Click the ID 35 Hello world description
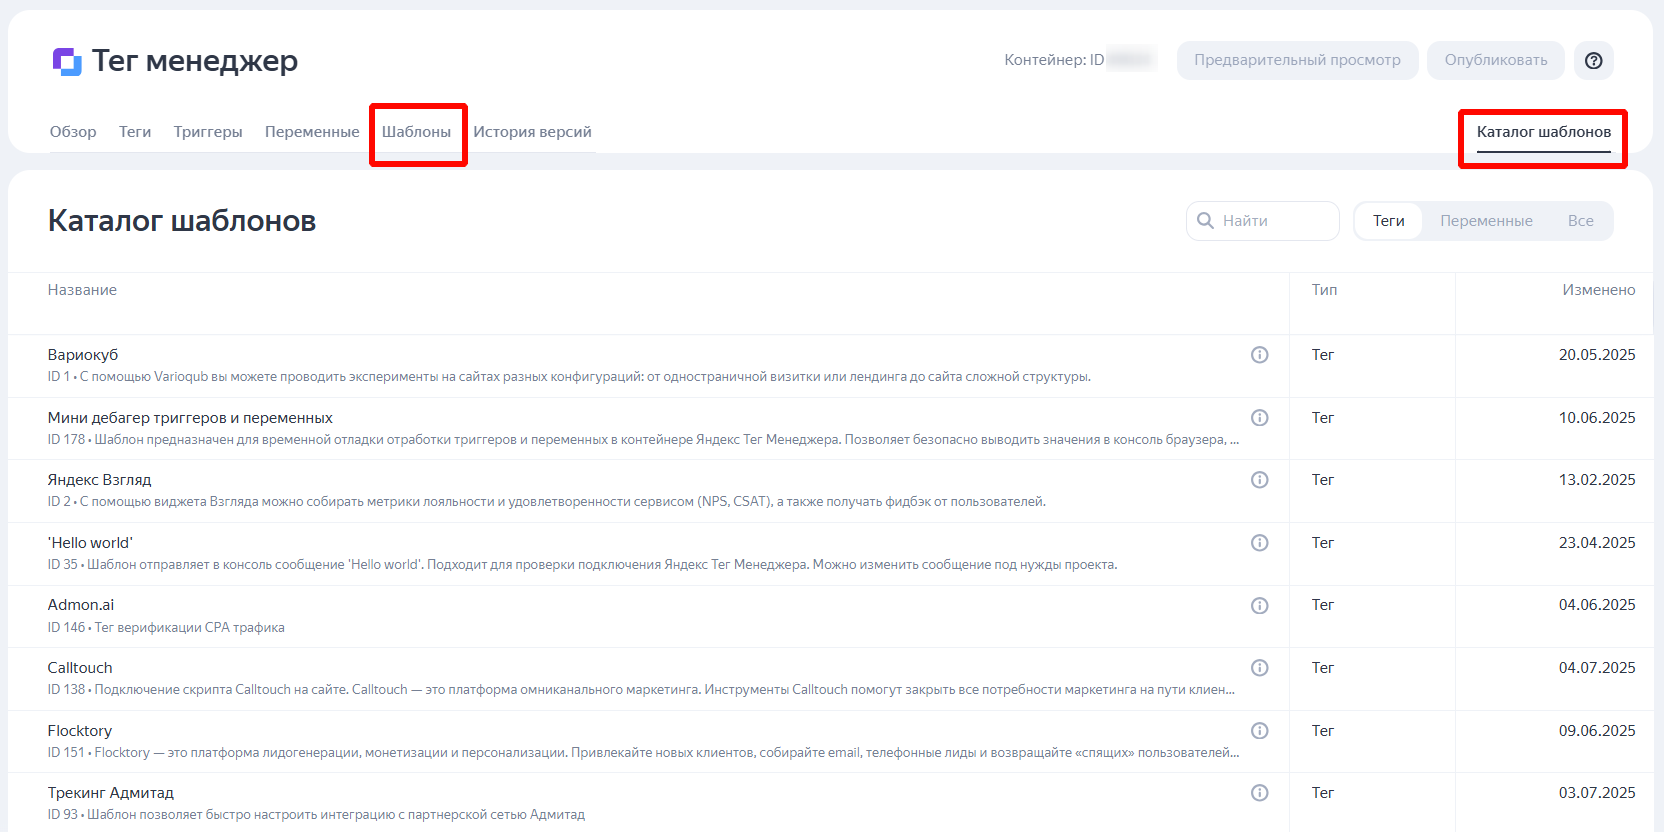 click(x=582, y=565)
